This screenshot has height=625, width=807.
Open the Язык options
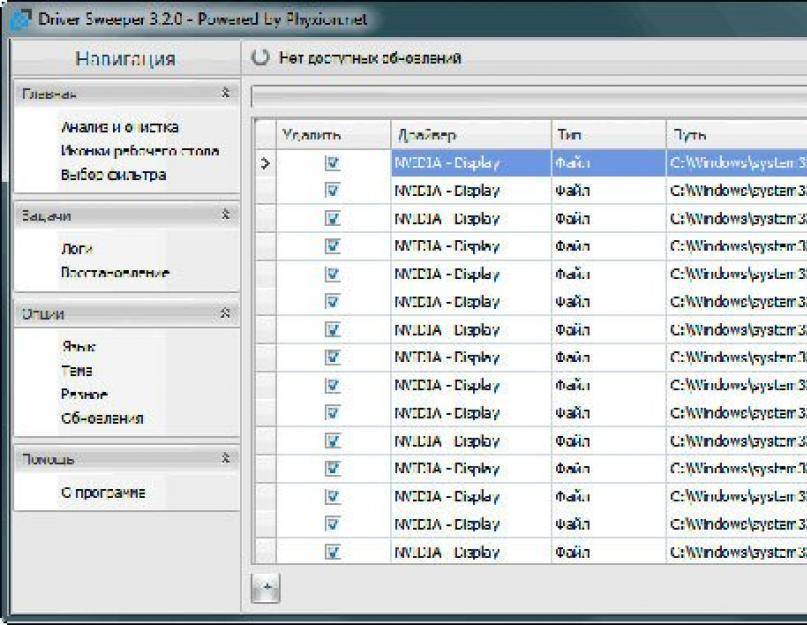point(78,346)
